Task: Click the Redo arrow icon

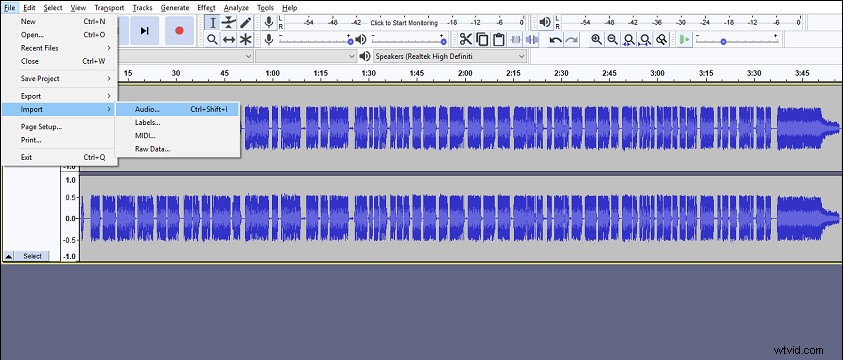Action: click(x=572, y=39)
